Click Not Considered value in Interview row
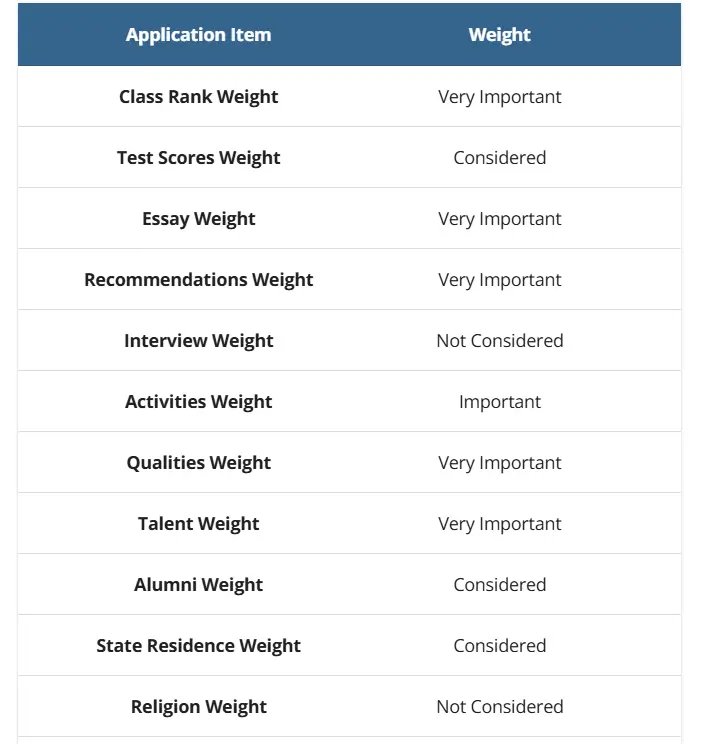 (x=499, y=341)
